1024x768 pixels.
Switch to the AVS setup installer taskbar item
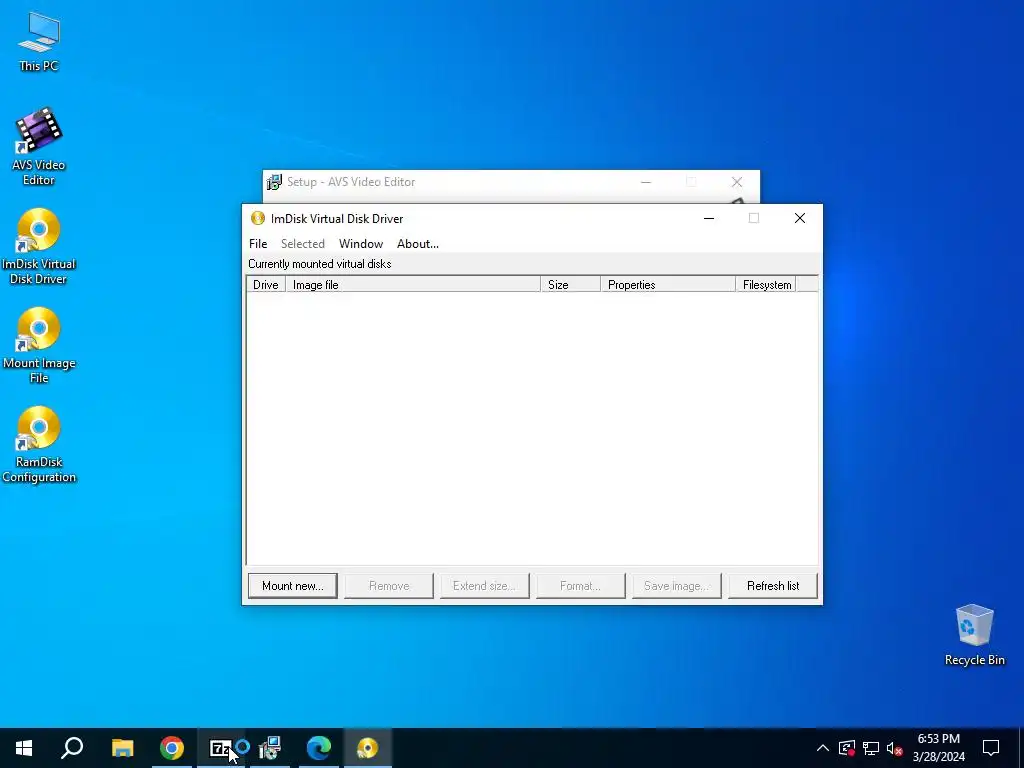pyautogui.click(x=270, y=748)
